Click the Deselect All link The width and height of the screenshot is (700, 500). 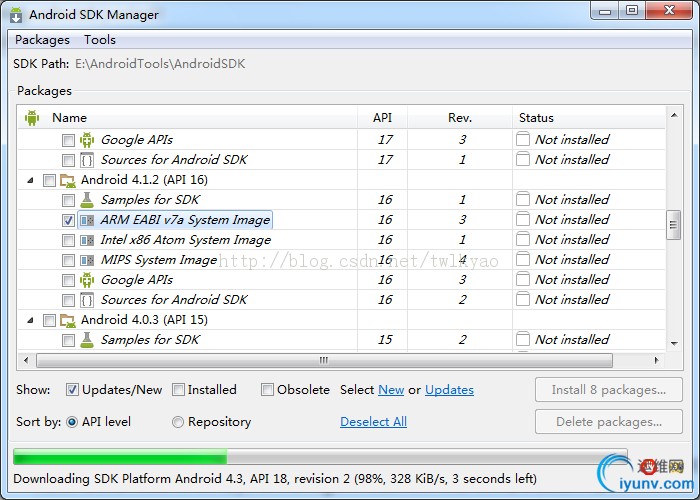pos(373,422)
